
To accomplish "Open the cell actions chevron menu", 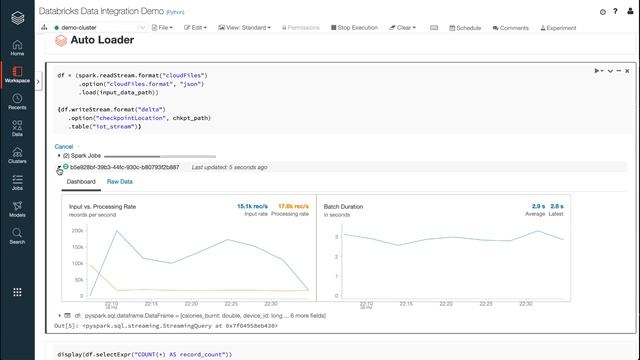I will (610, 71).
